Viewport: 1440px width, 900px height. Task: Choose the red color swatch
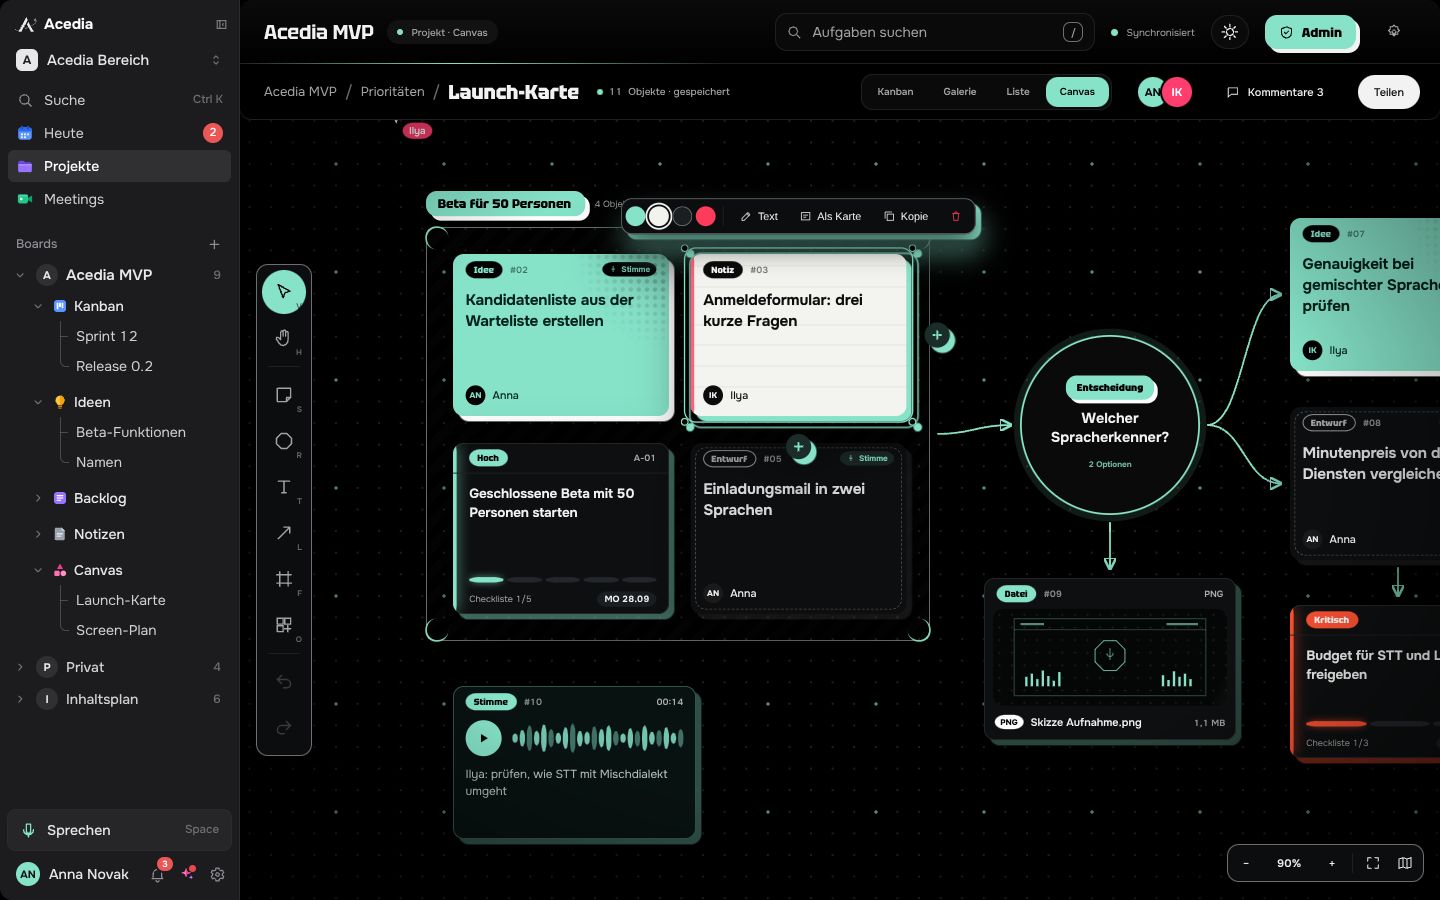[x=706, y=216]
